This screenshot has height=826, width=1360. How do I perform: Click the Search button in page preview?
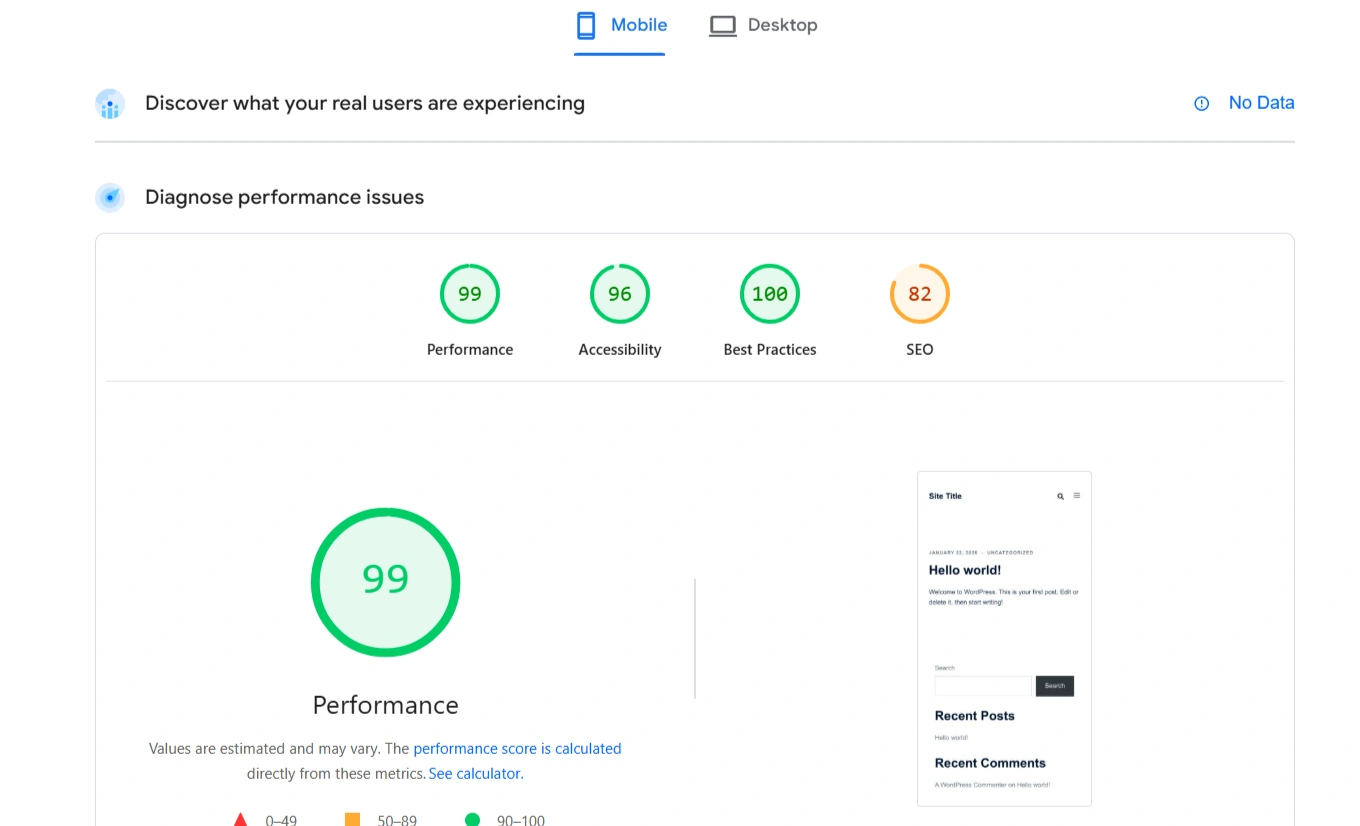tap(1055, 686)
